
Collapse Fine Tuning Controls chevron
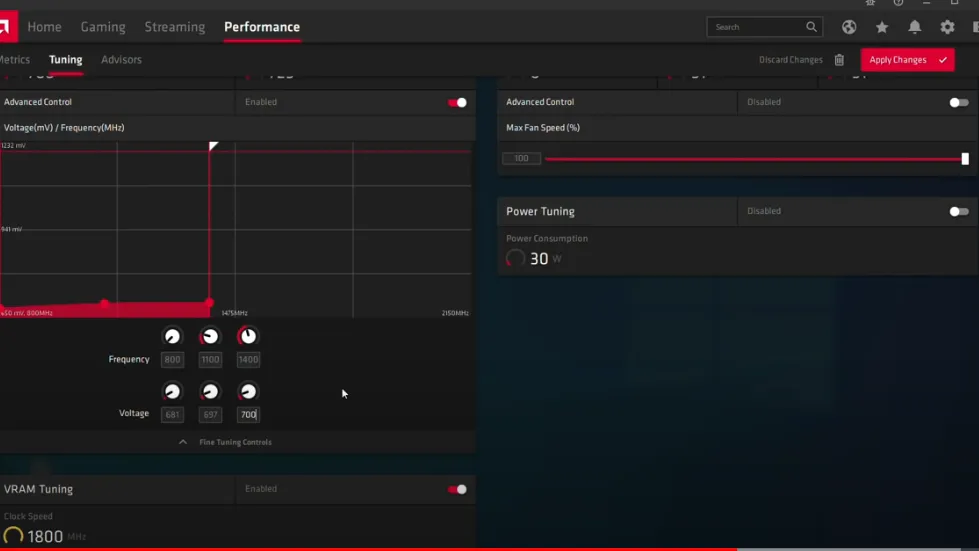point(183,442)
